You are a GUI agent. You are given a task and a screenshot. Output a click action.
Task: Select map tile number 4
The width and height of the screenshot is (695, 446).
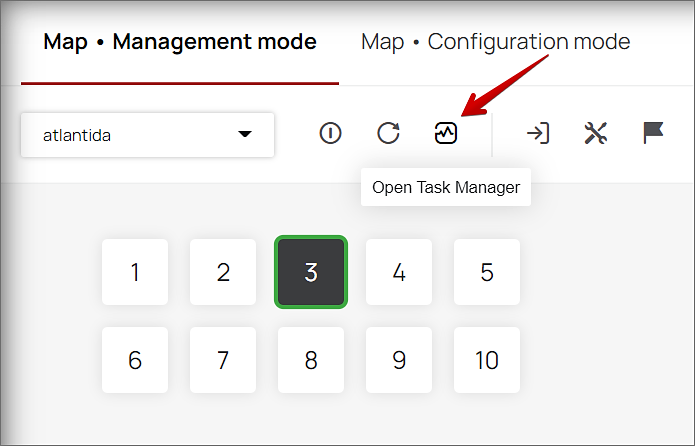399,272
